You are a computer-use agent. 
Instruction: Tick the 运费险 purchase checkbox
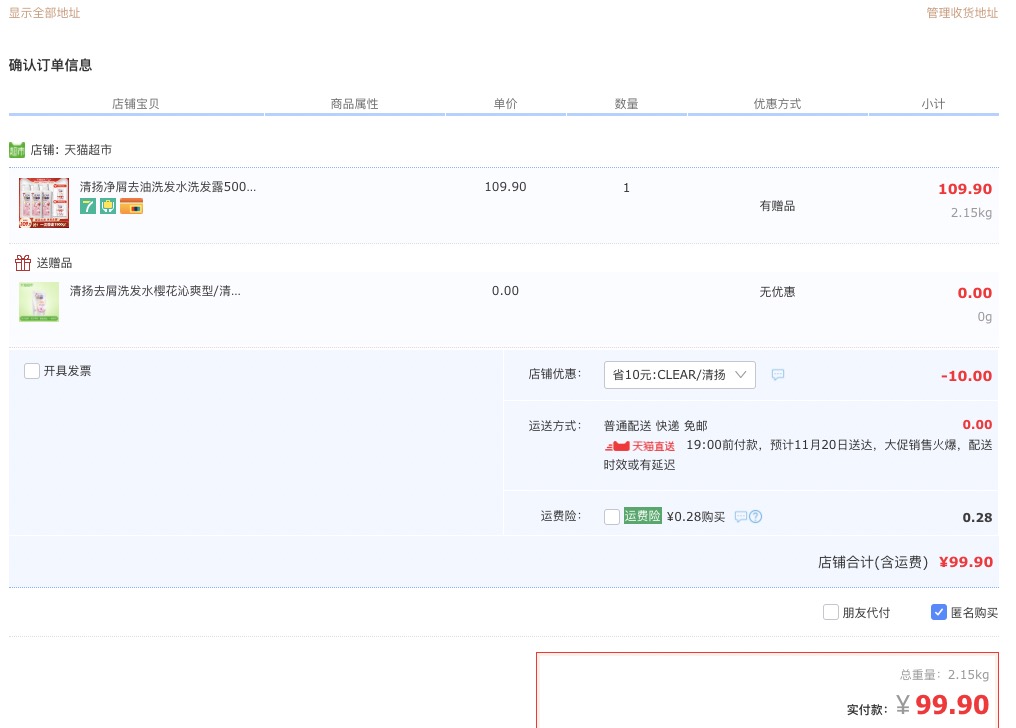pyautogui.click(x=612, y=517)
